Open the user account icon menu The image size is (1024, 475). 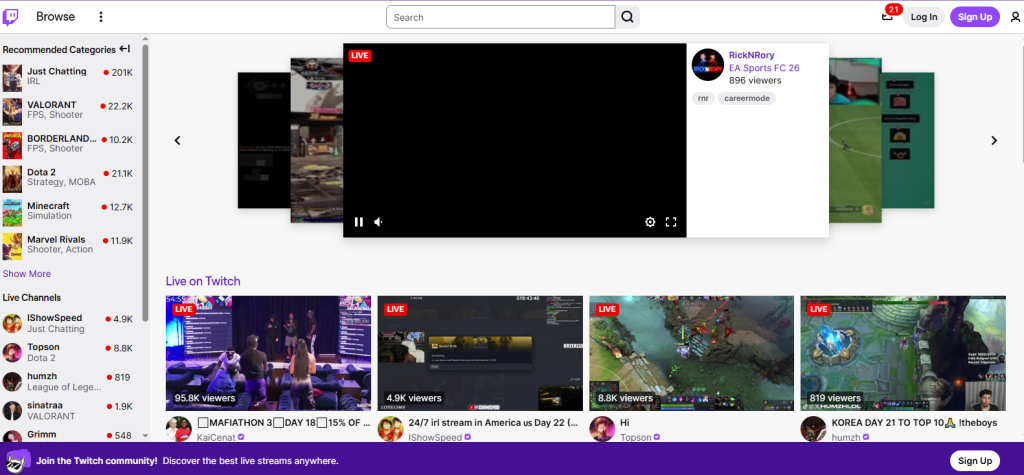click(1015, 17)
